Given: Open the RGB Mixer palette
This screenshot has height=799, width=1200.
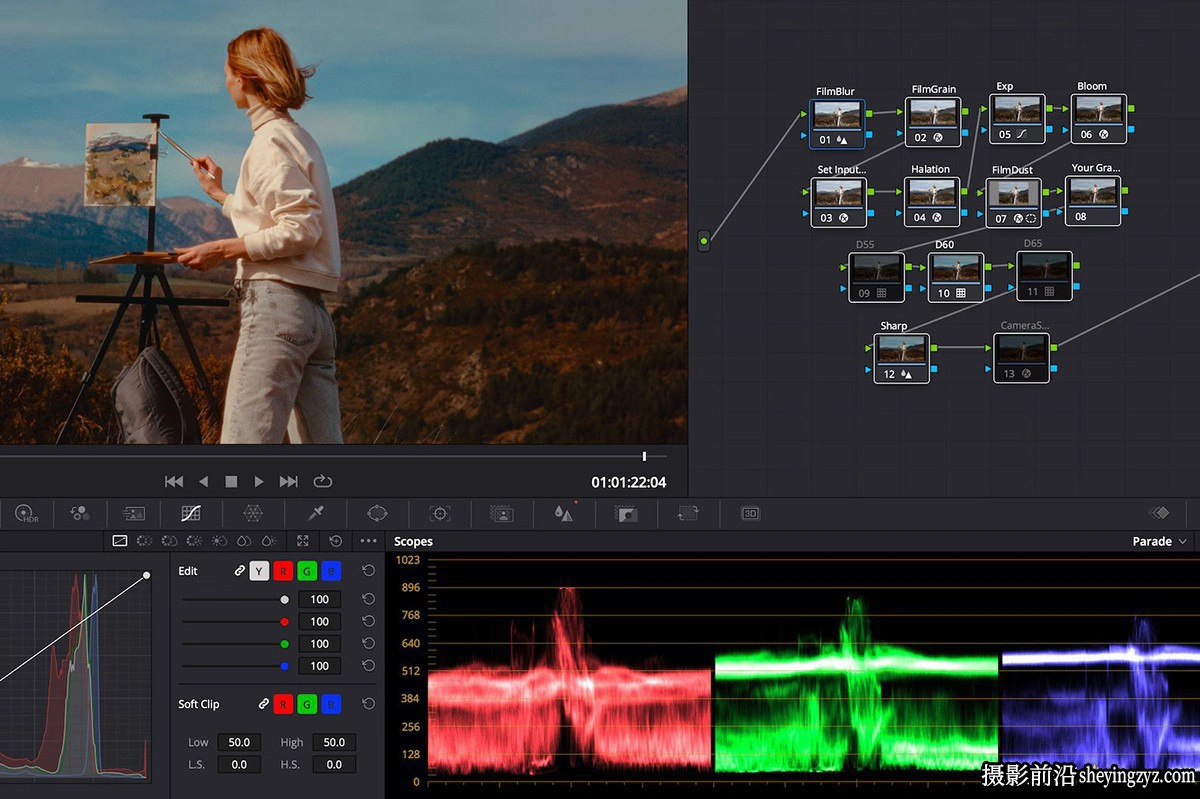Looking at the screenshot, I should (x=80, y=513).
